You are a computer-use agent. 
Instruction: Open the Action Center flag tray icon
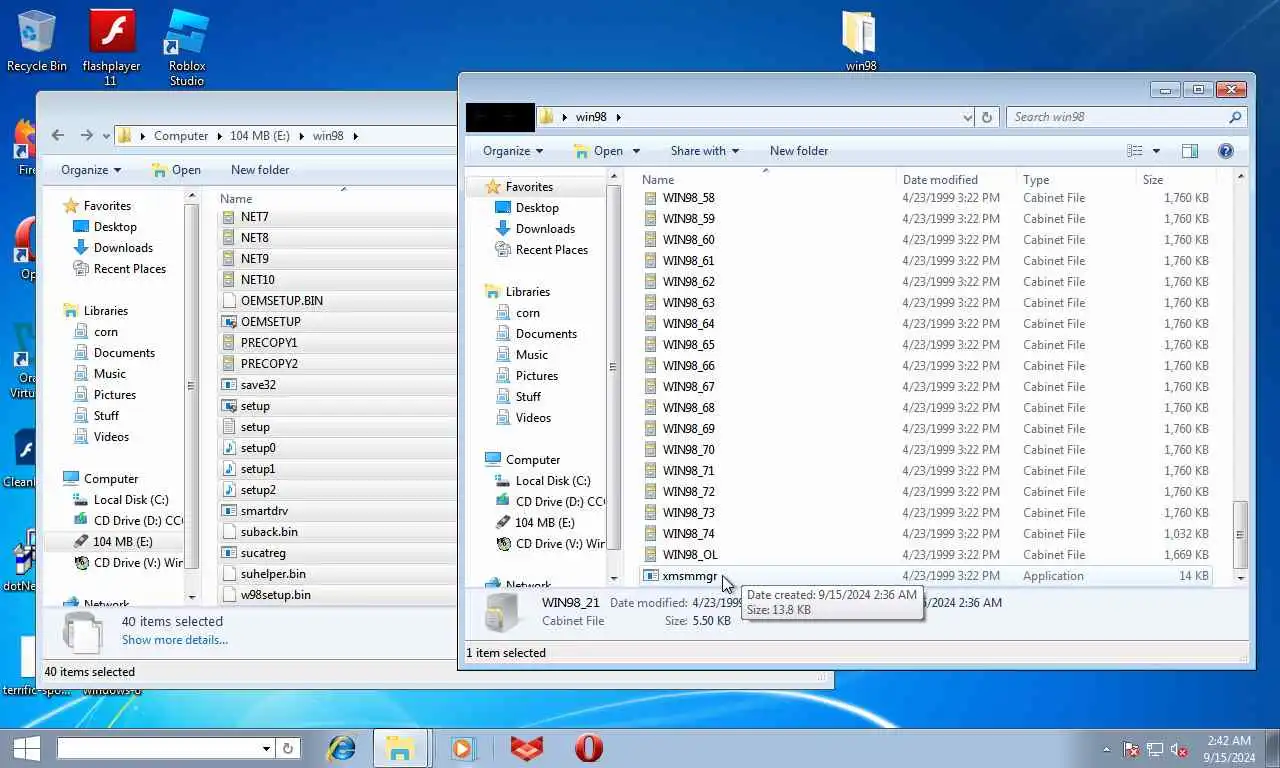coord(1131,749)
